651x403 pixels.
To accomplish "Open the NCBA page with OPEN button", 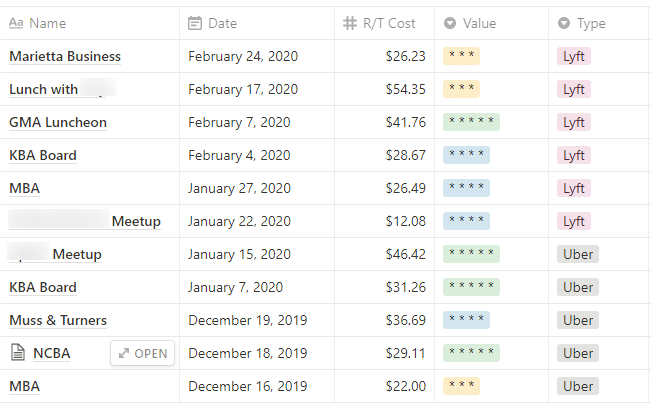I will (142, 353).
